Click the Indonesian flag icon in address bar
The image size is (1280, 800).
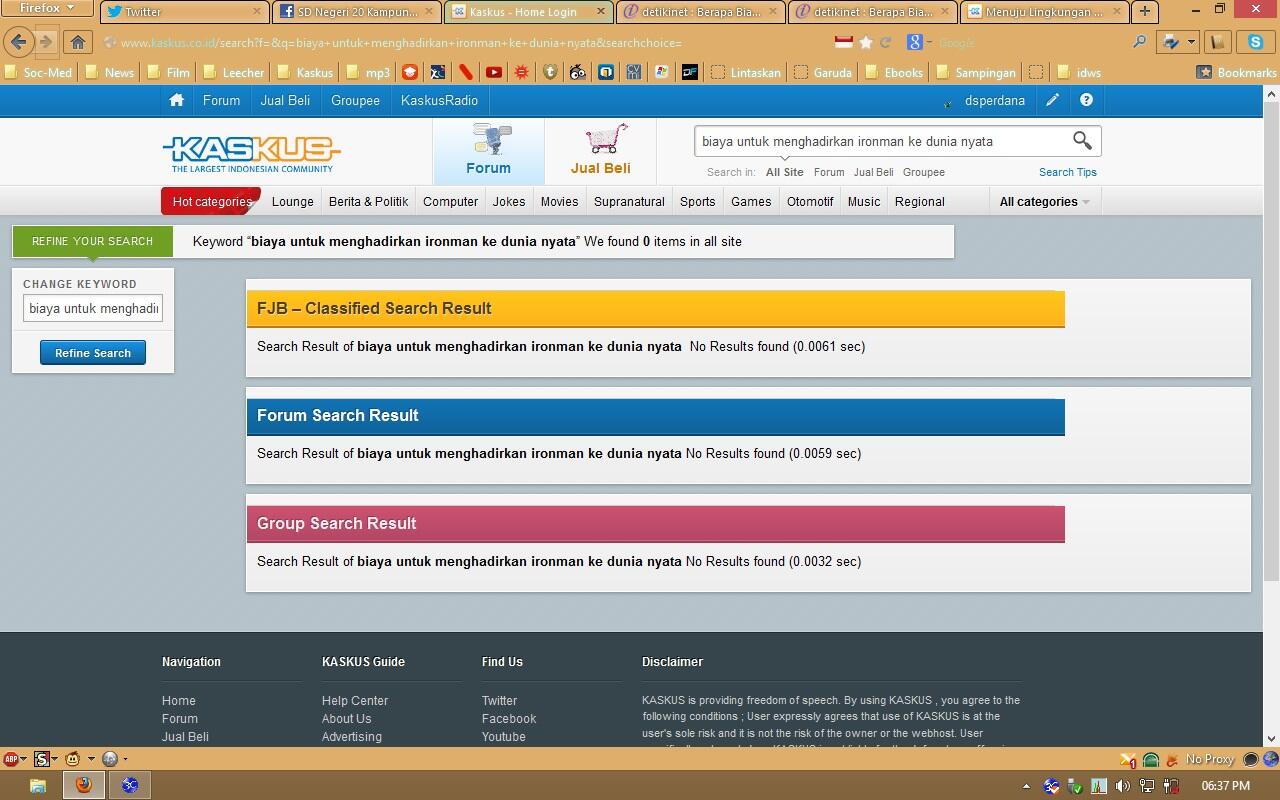[843, 42]
